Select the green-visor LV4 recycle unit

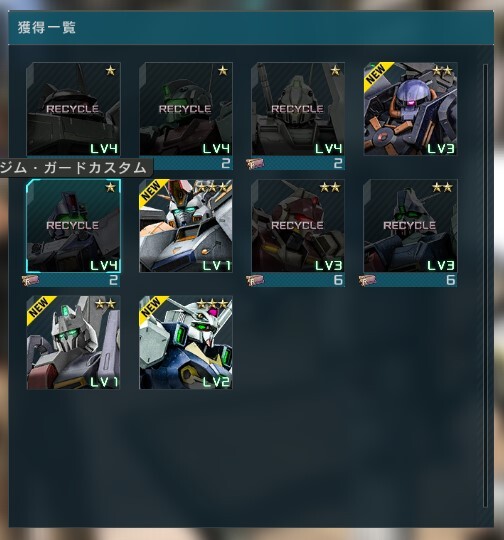[x=186, y=109]
